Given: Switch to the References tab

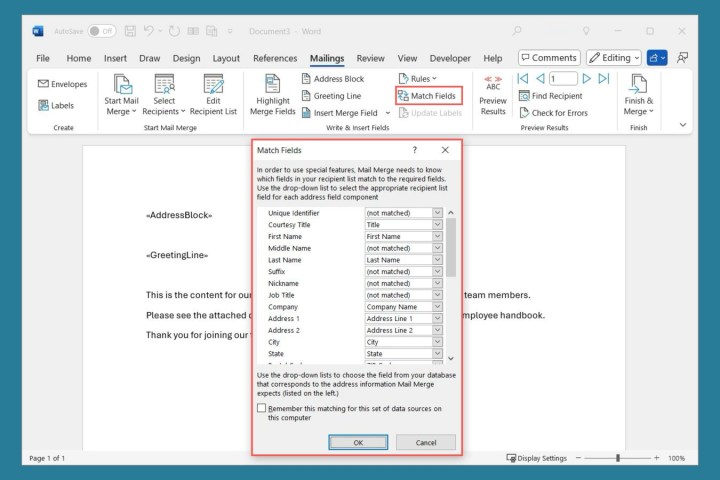Looking at the screenshot, I should 275,58.
